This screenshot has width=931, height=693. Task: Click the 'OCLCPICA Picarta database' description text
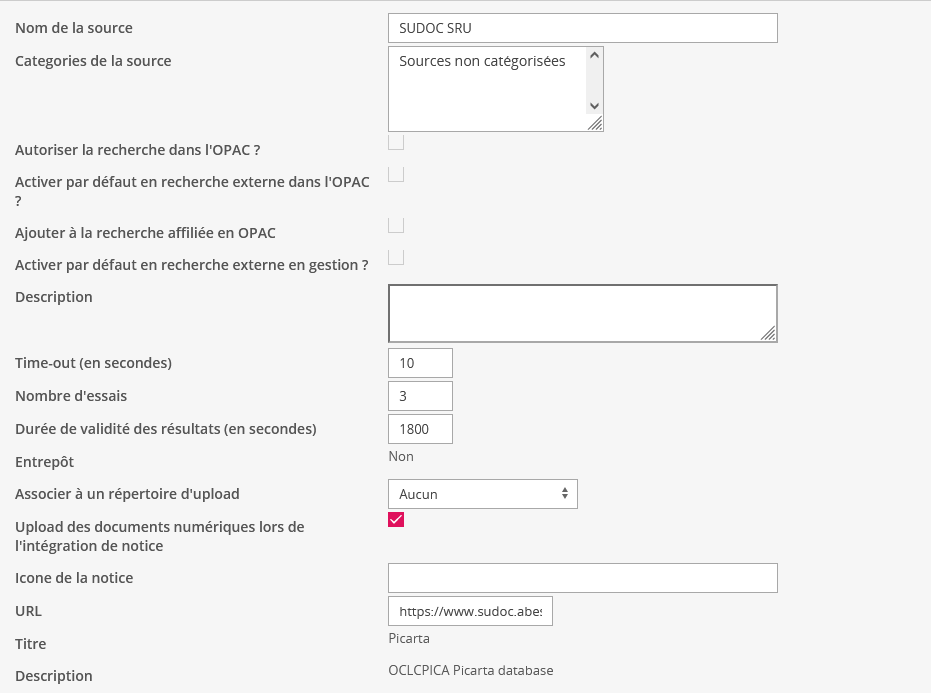(470, 670)
